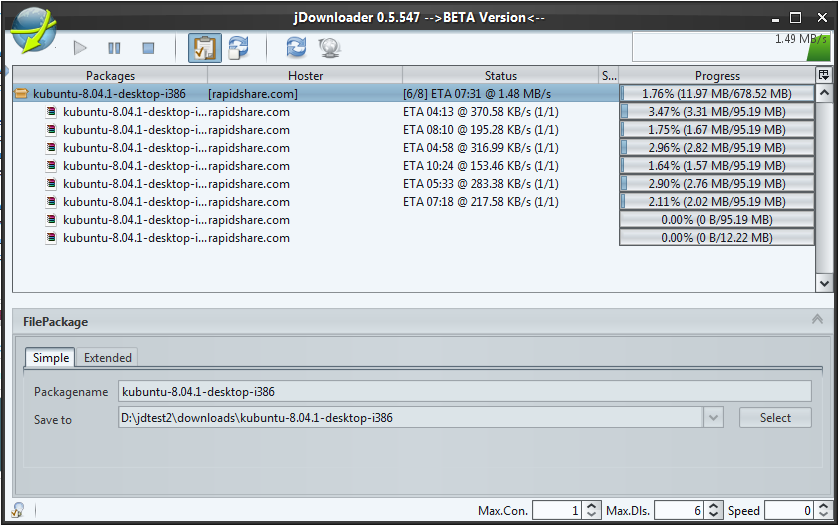This screenshot has width=838, height=525.
Task: Click the Select button for save folder
Action: point(775,418)
